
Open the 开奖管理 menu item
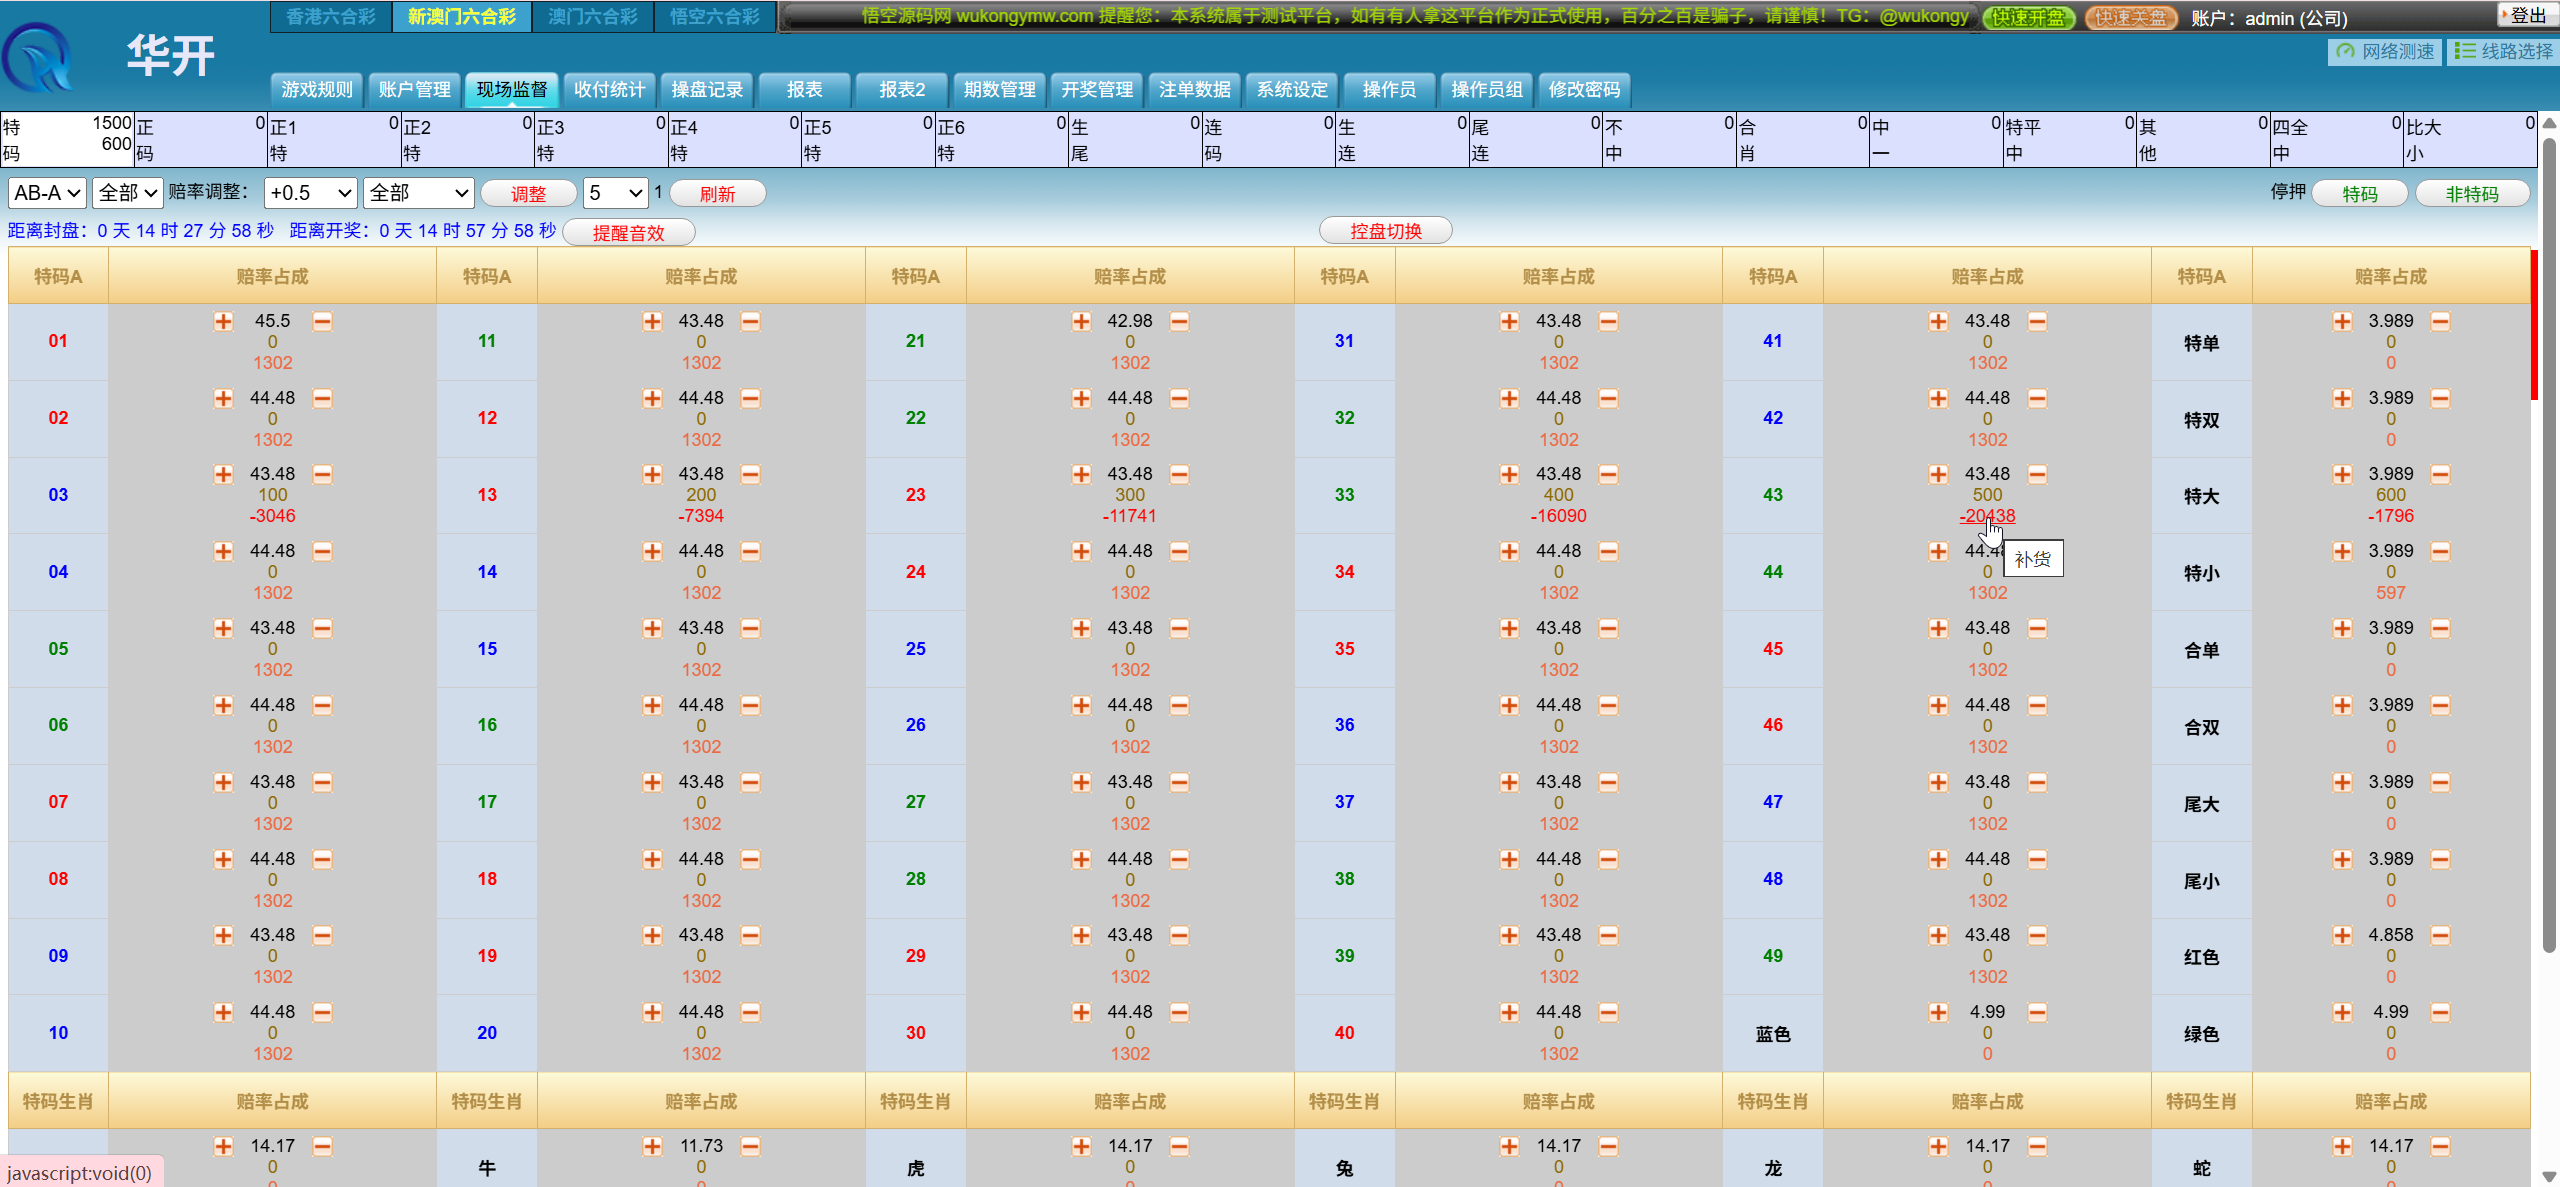pyautogui.click(x=1097, y=90)
